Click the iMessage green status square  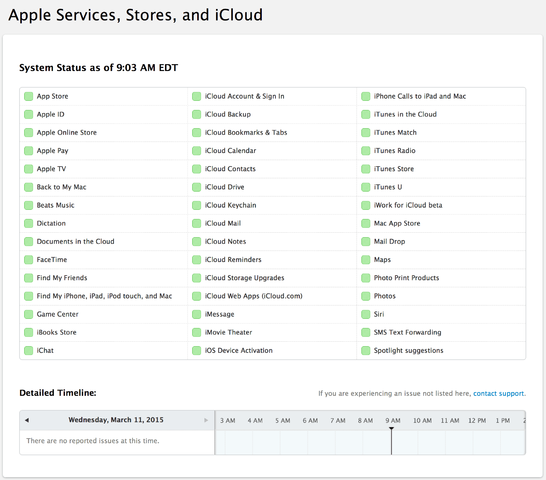point(197,315)
